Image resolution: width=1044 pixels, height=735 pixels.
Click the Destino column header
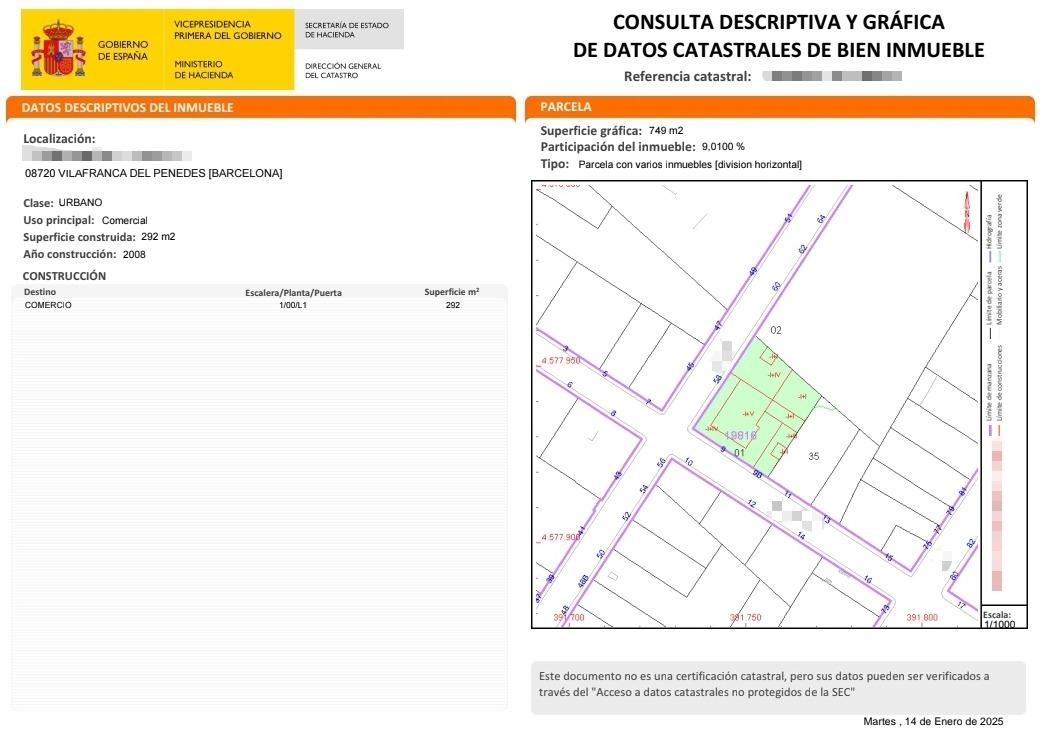[x=40, y=293]
